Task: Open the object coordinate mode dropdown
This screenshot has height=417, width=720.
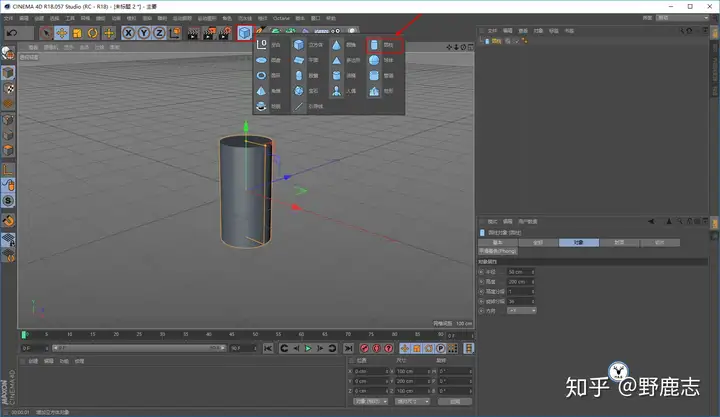Action: coord(372,401)
